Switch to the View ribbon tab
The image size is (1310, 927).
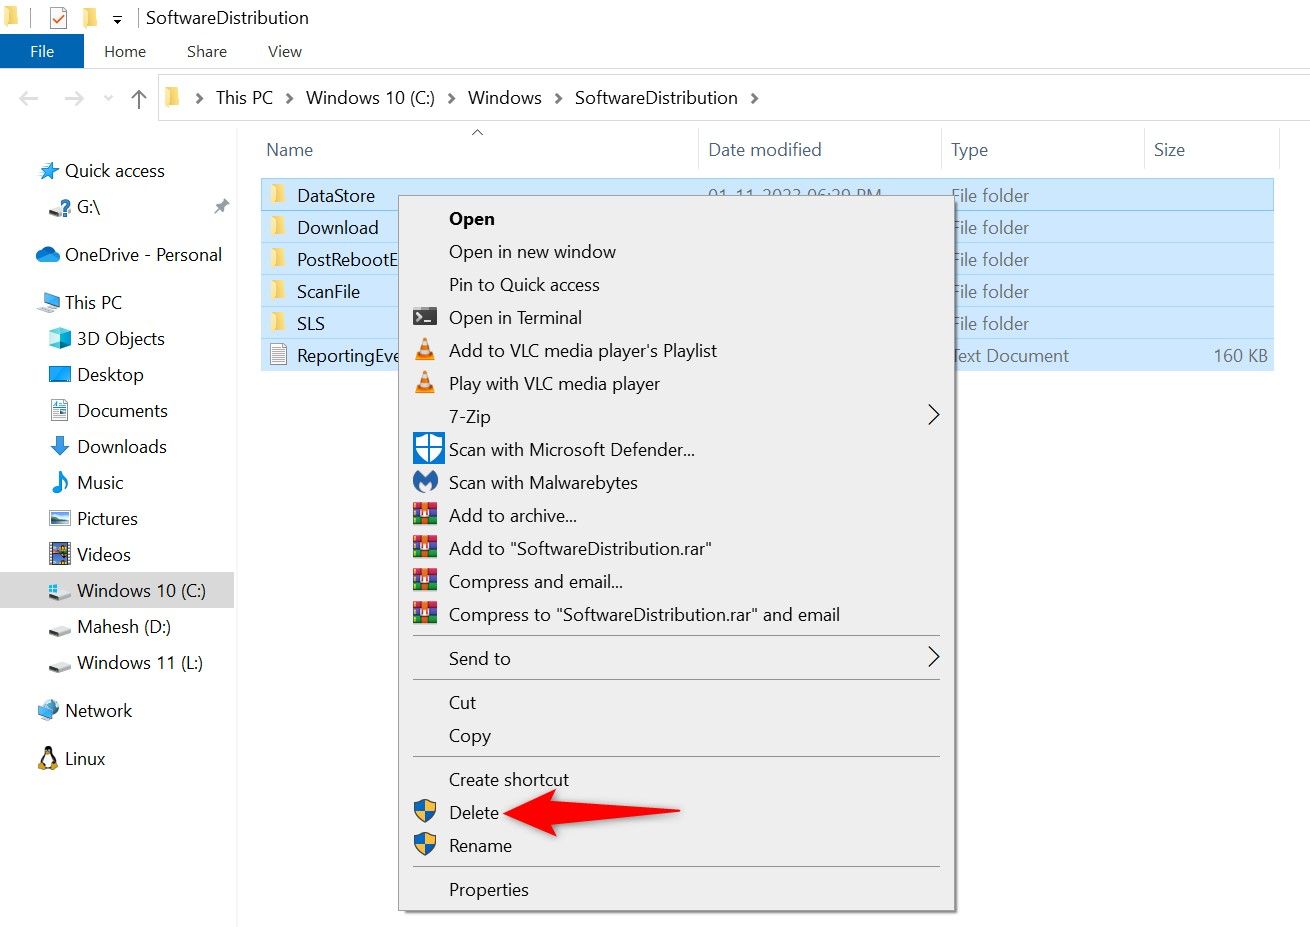[x=285, y=51]
